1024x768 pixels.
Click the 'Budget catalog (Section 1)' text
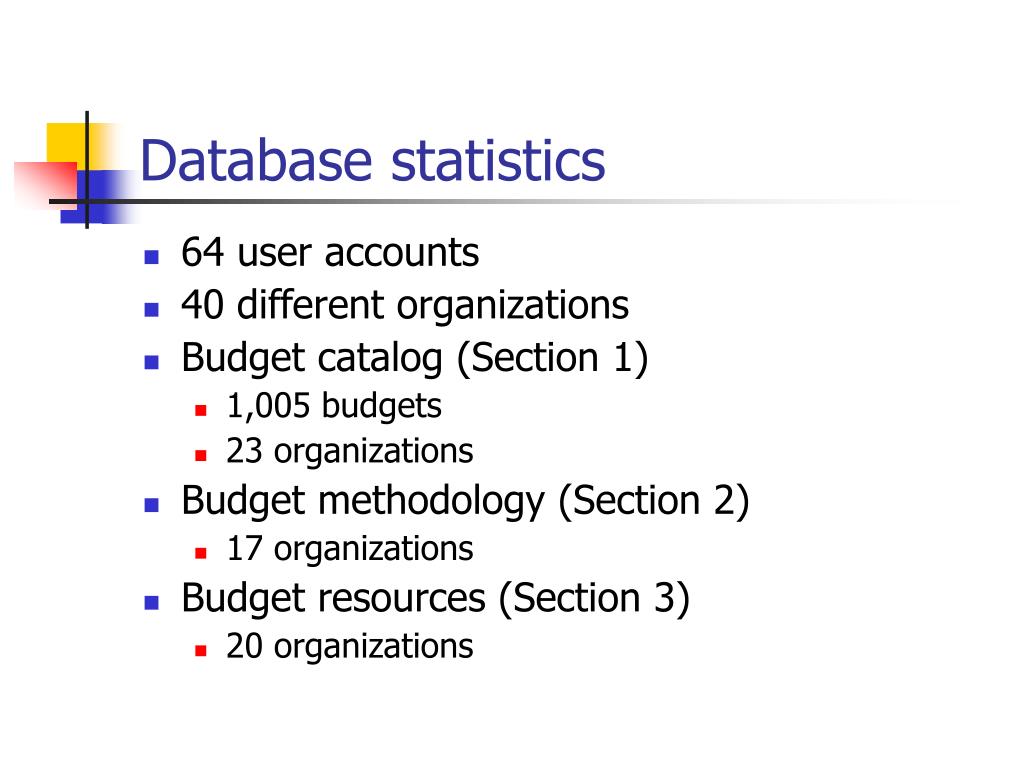pyautogui.click(x=415, y=359)
